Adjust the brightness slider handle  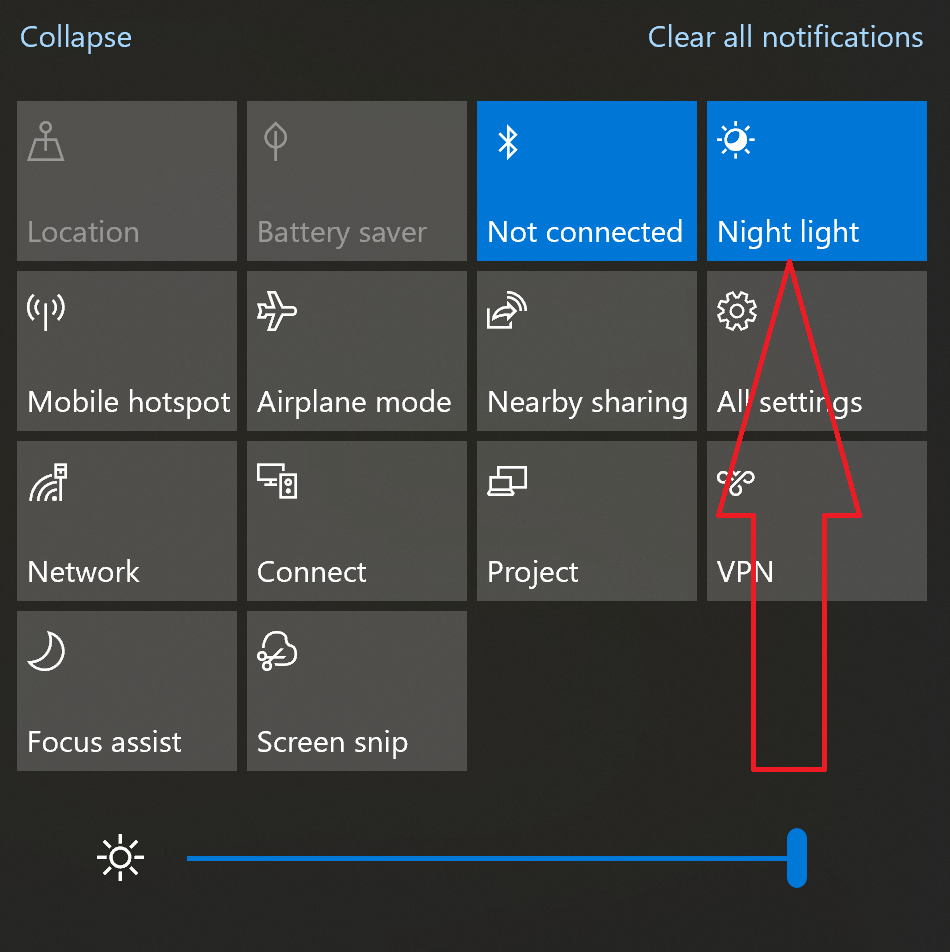pyautogui.click(x=796, y=857)
